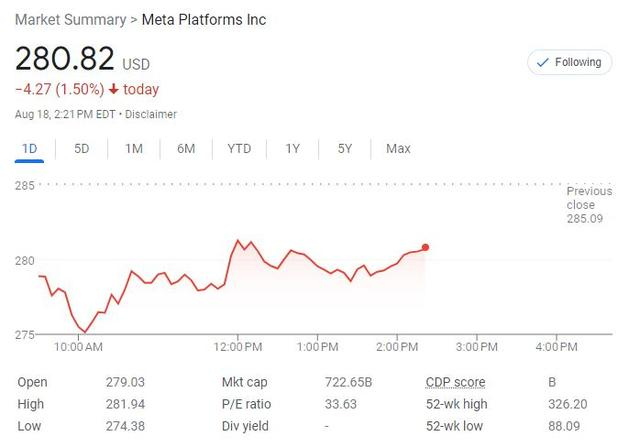The height and width of the screenshot is (447, 640).
Task: Click the Previous close 285.09 label
Action: click(x=589, y=204)
